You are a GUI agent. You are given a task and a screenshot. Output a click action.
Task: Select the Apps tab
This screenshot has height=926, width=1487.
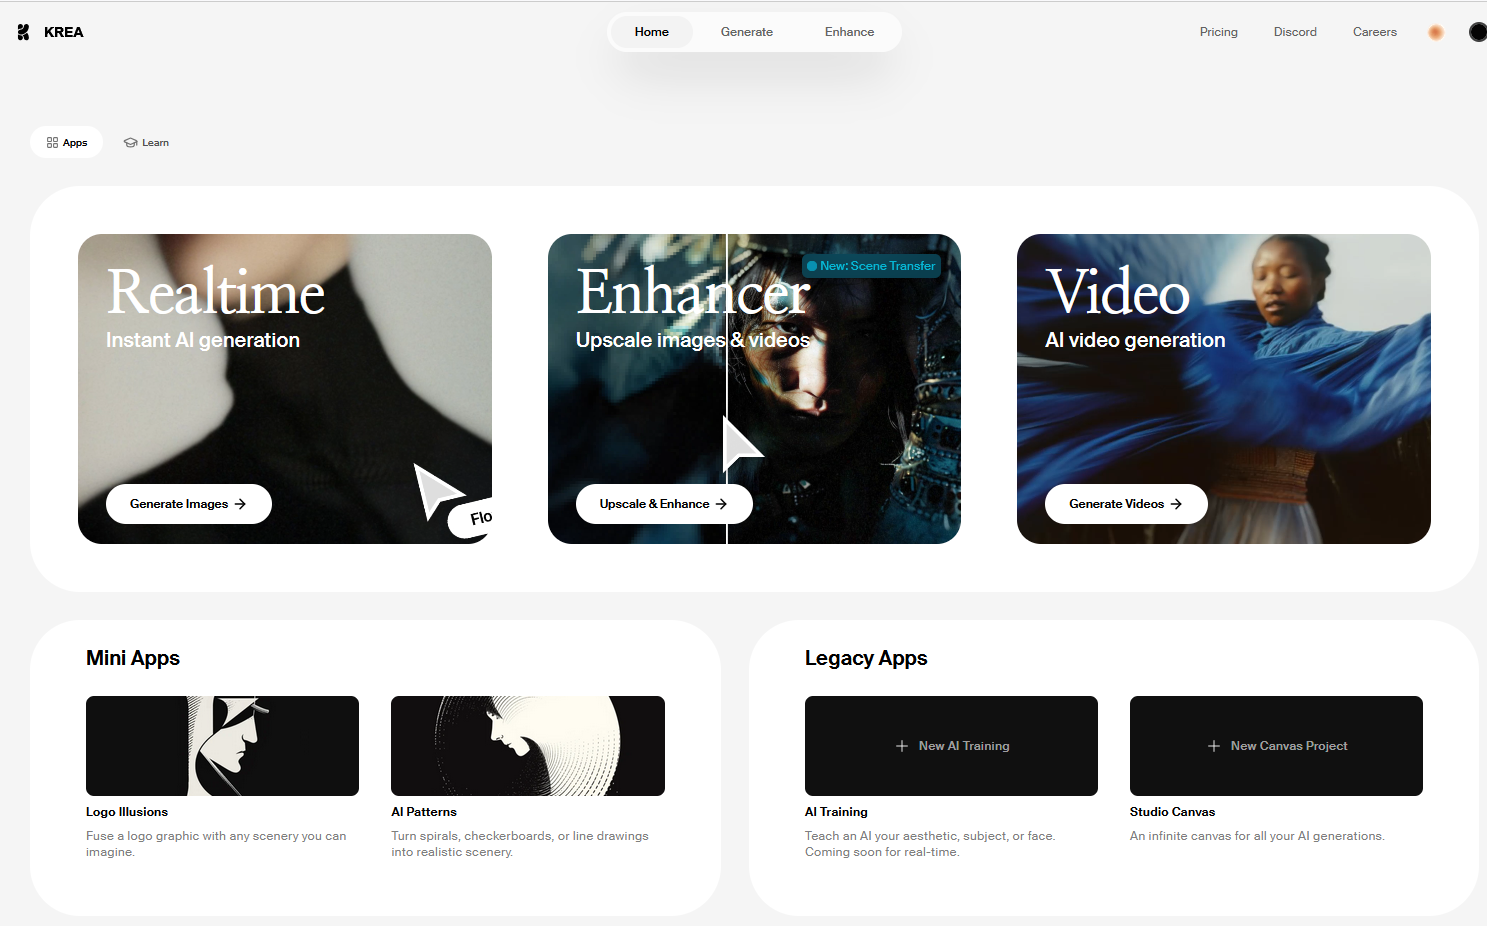tap(67, 143)
